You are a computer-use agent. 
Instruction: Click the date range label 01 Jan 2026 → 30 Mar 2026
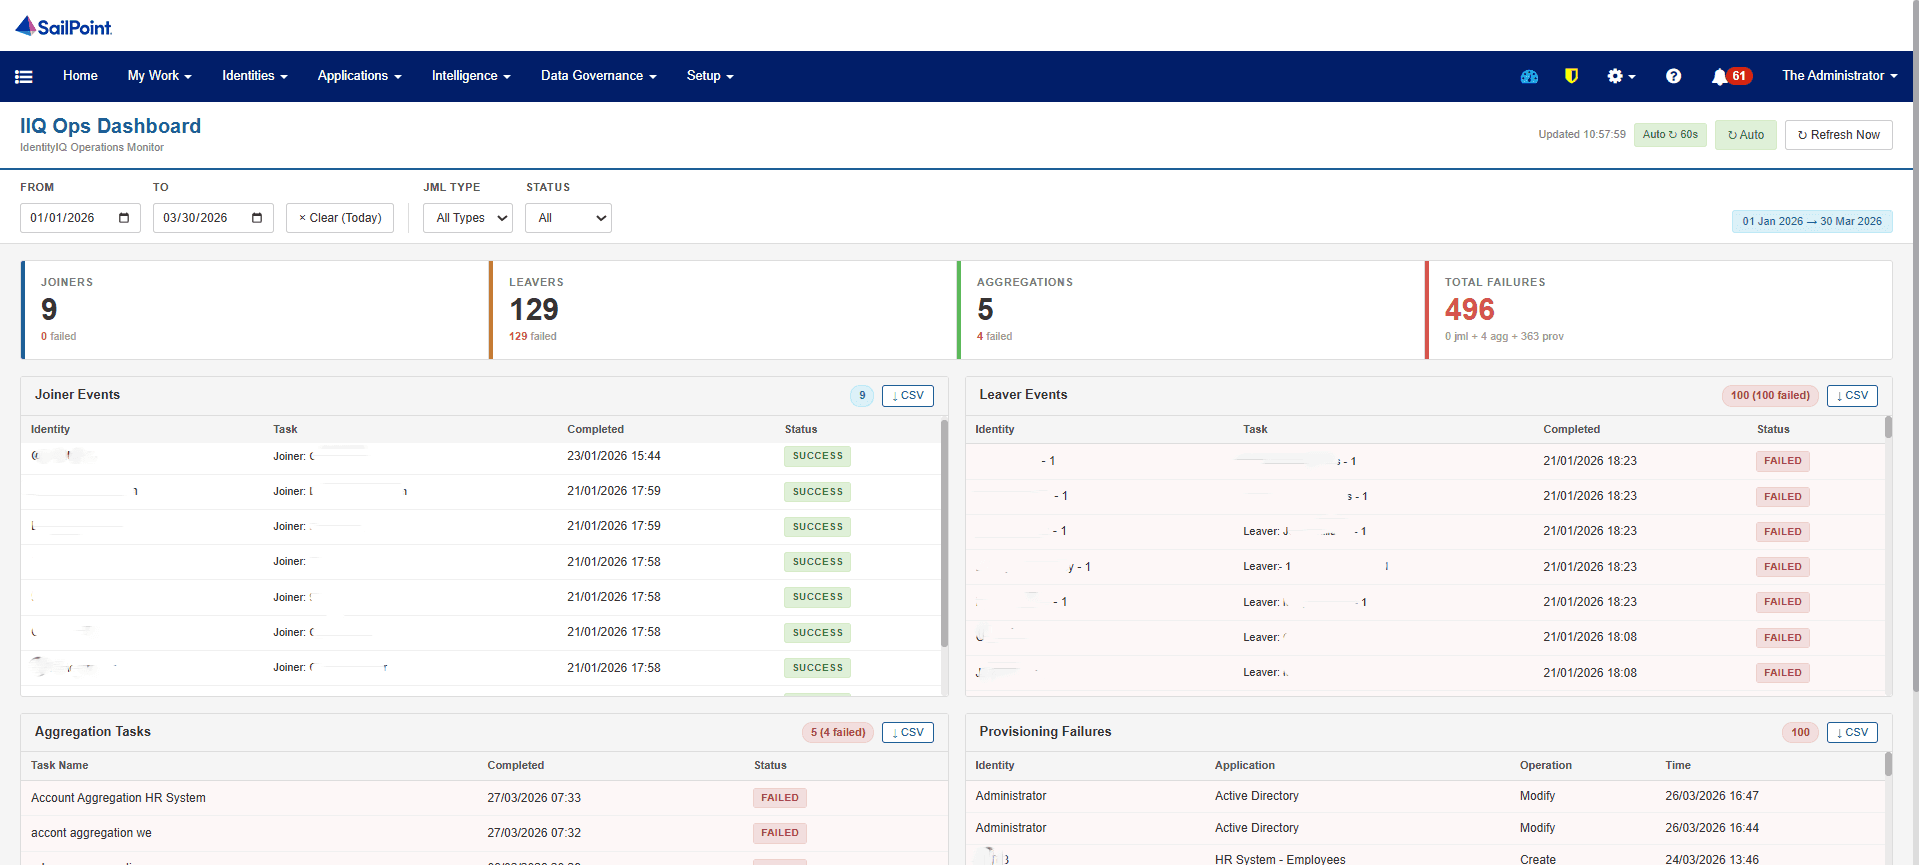pos(1812,222)
